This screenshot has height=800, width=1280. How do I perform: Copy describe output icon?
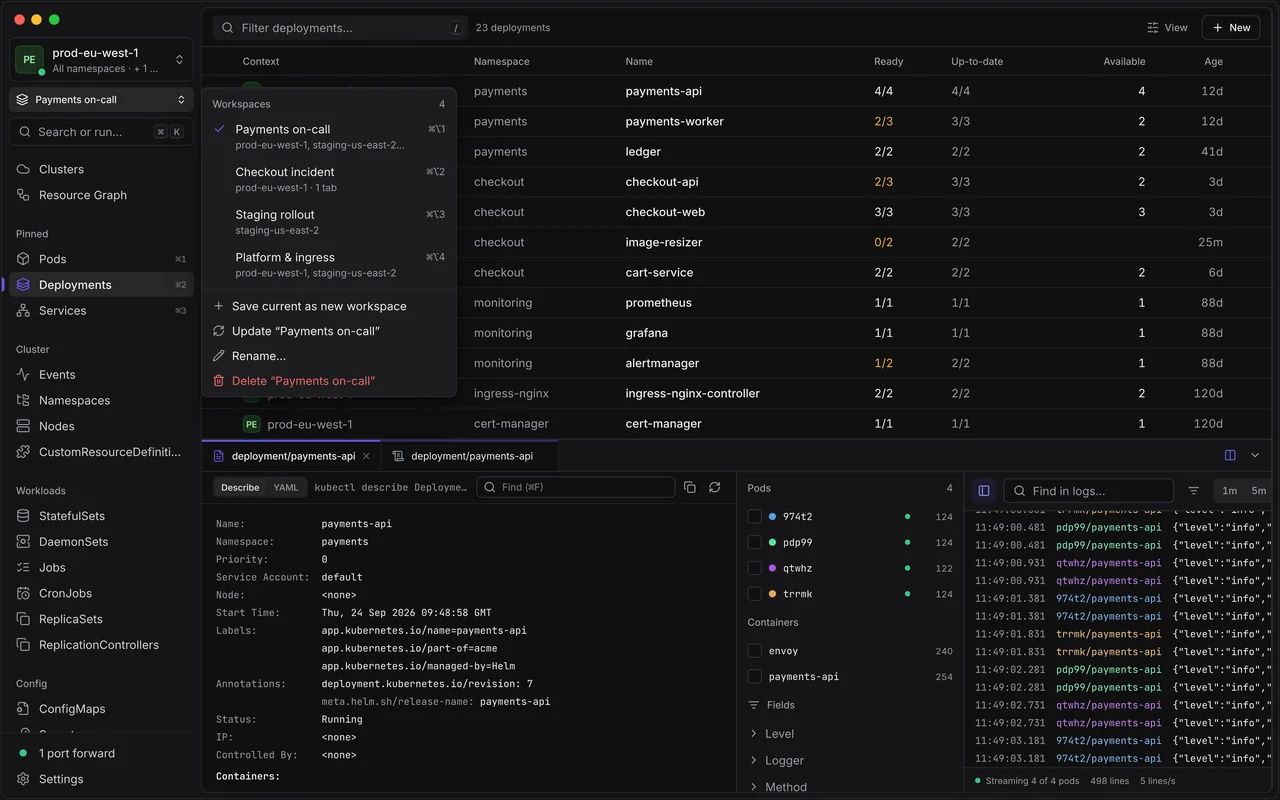[690, 487]
